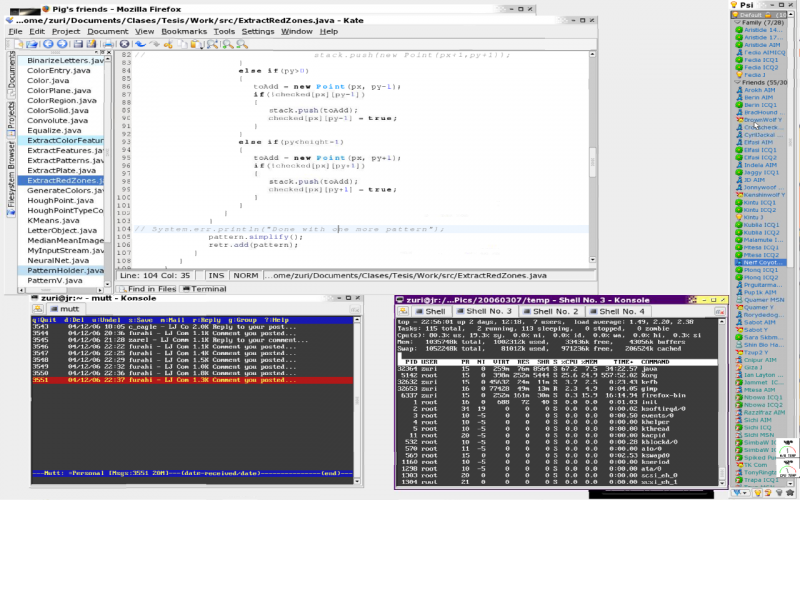Click the Cut scissors icon in Kate toolbar
This screenshot has height=600, width=800.
tap(168, 44)
